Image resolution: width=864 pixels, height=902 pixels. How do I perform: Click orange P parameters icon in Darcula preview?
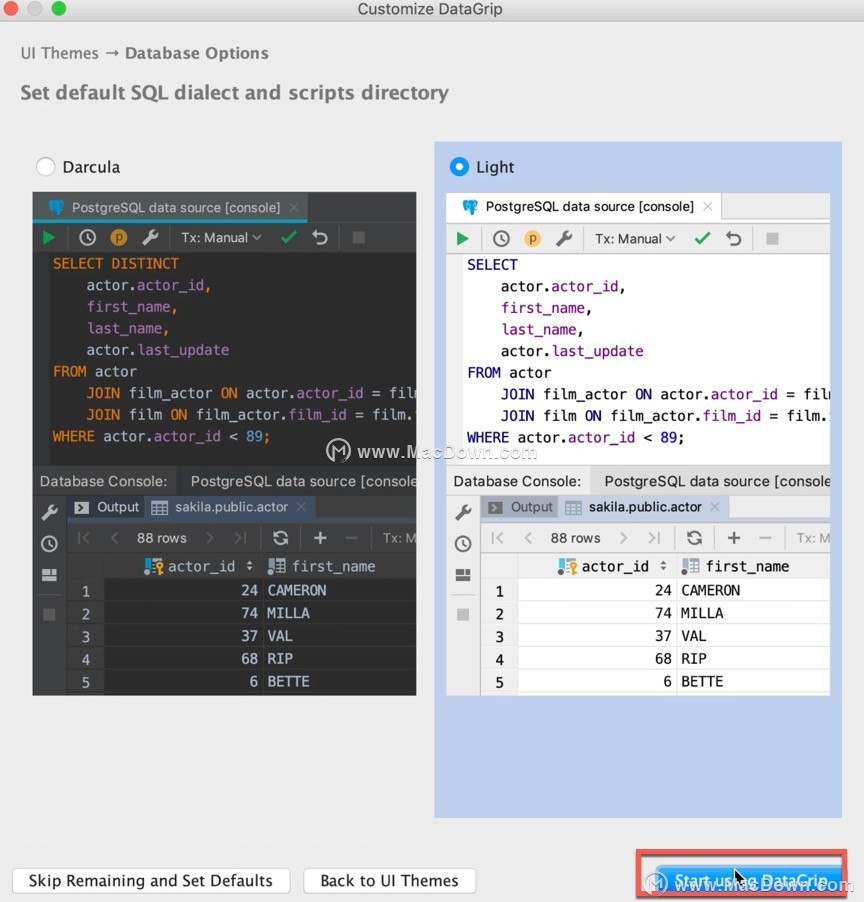pos(118,238)
